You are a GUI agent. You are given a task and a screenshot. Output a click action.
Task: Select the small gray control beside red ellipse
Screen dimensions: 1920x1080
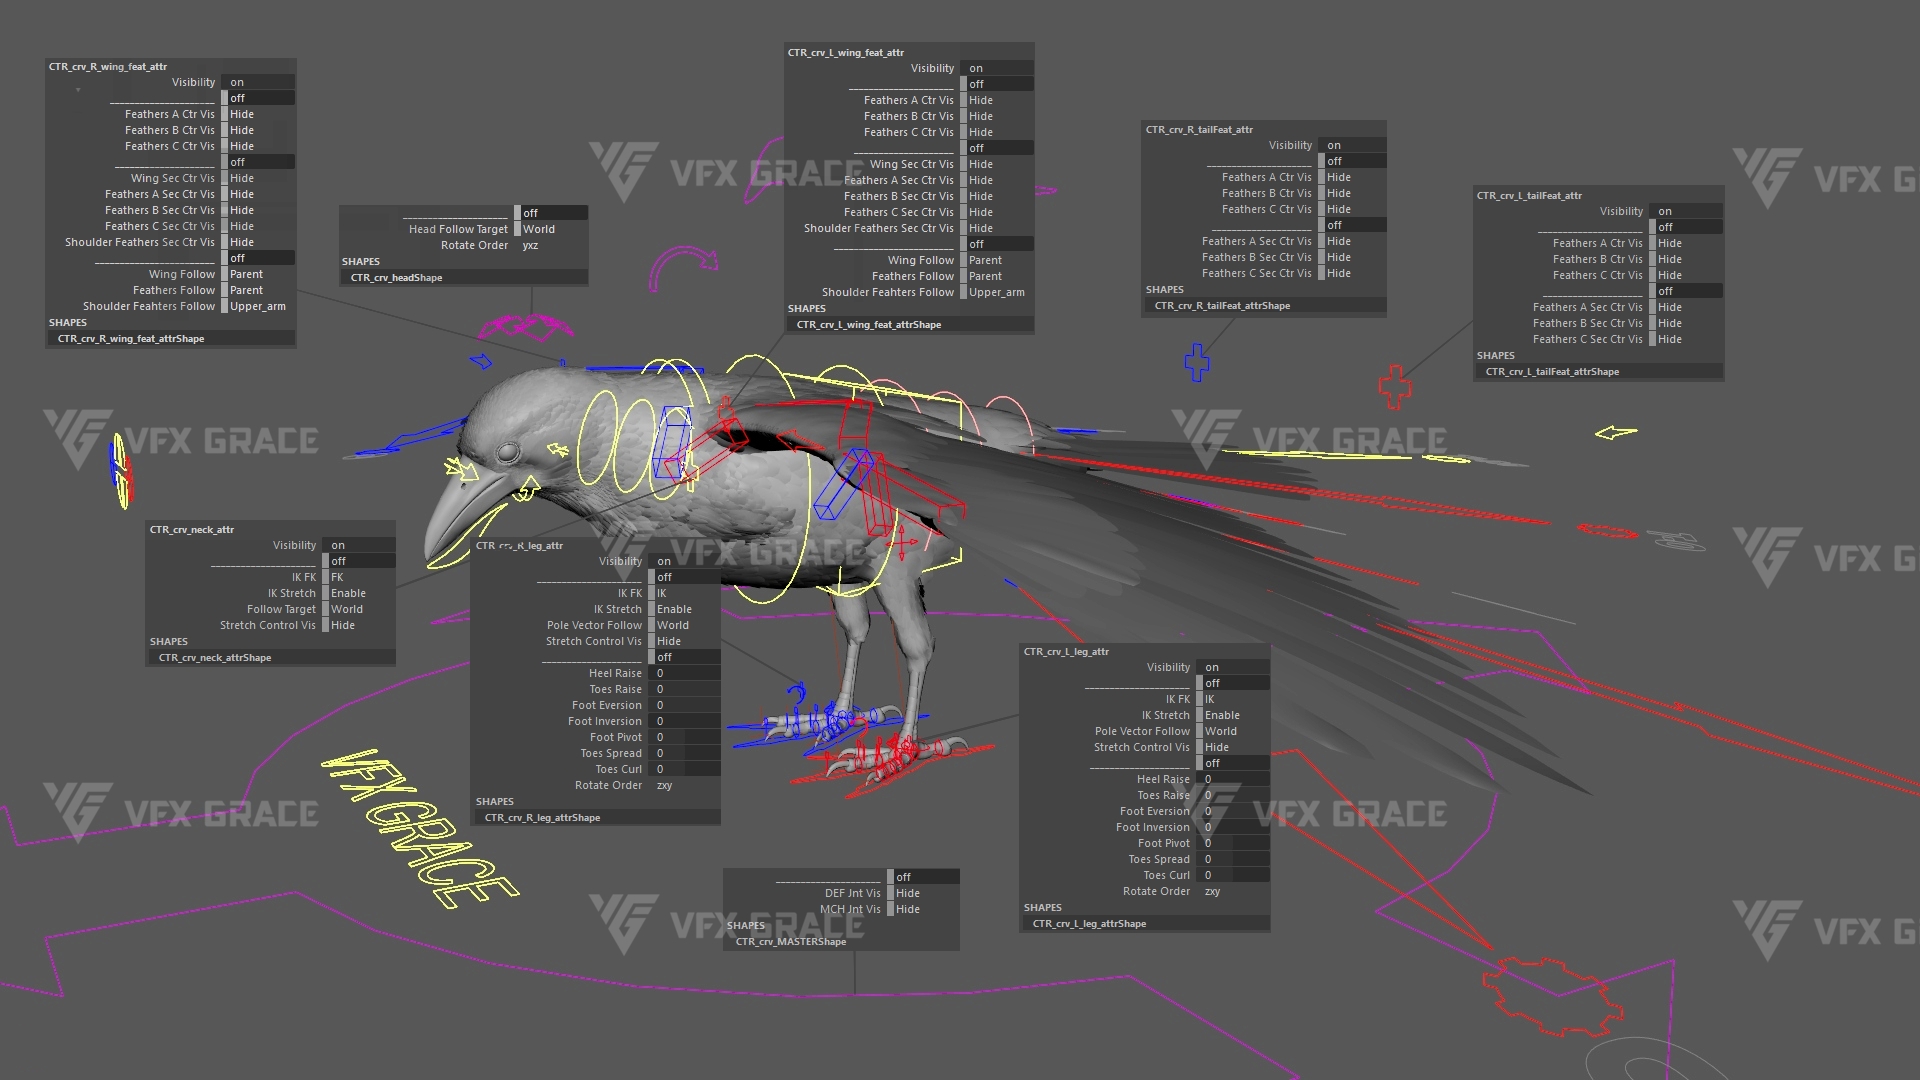[x=1677, y=541]
